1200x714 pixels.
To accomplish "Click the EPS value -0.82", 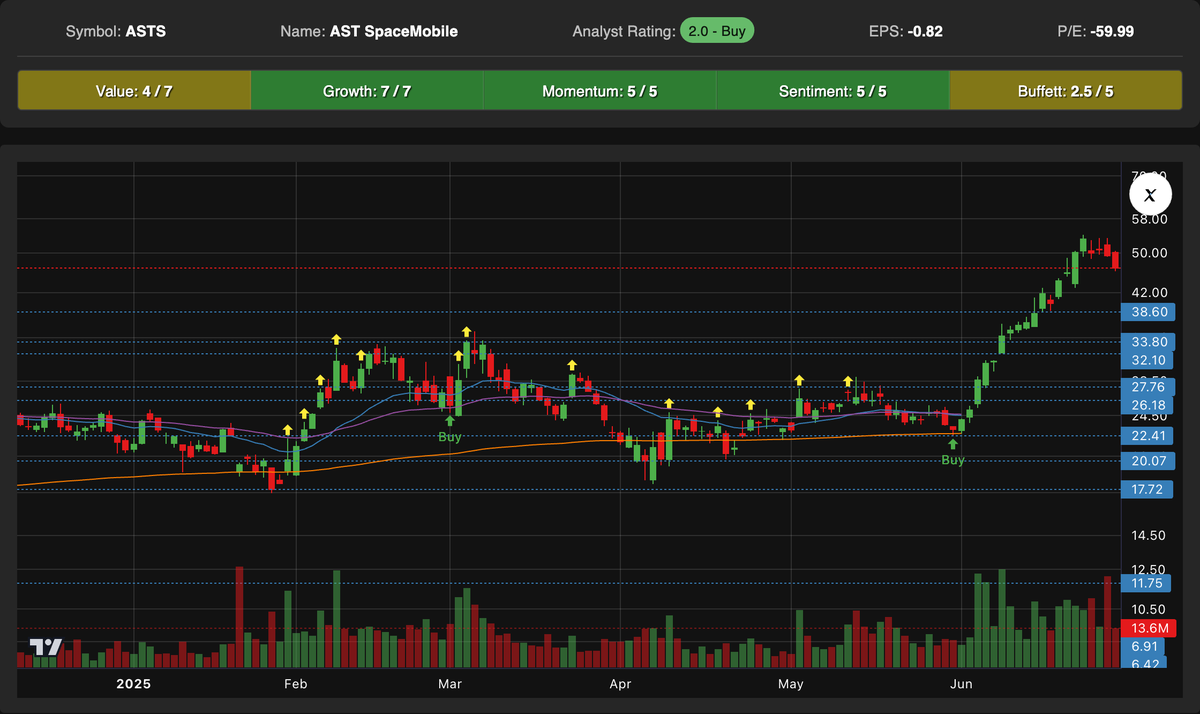I will [x=925, y=31].
